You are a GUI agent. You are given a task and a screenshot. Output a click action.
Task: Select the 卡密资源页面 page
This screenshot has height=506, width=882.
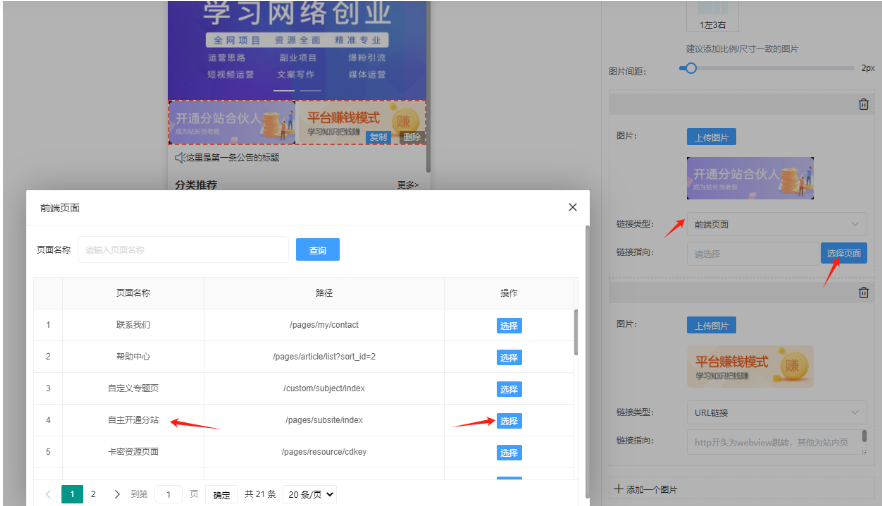(x=509, y=453)
